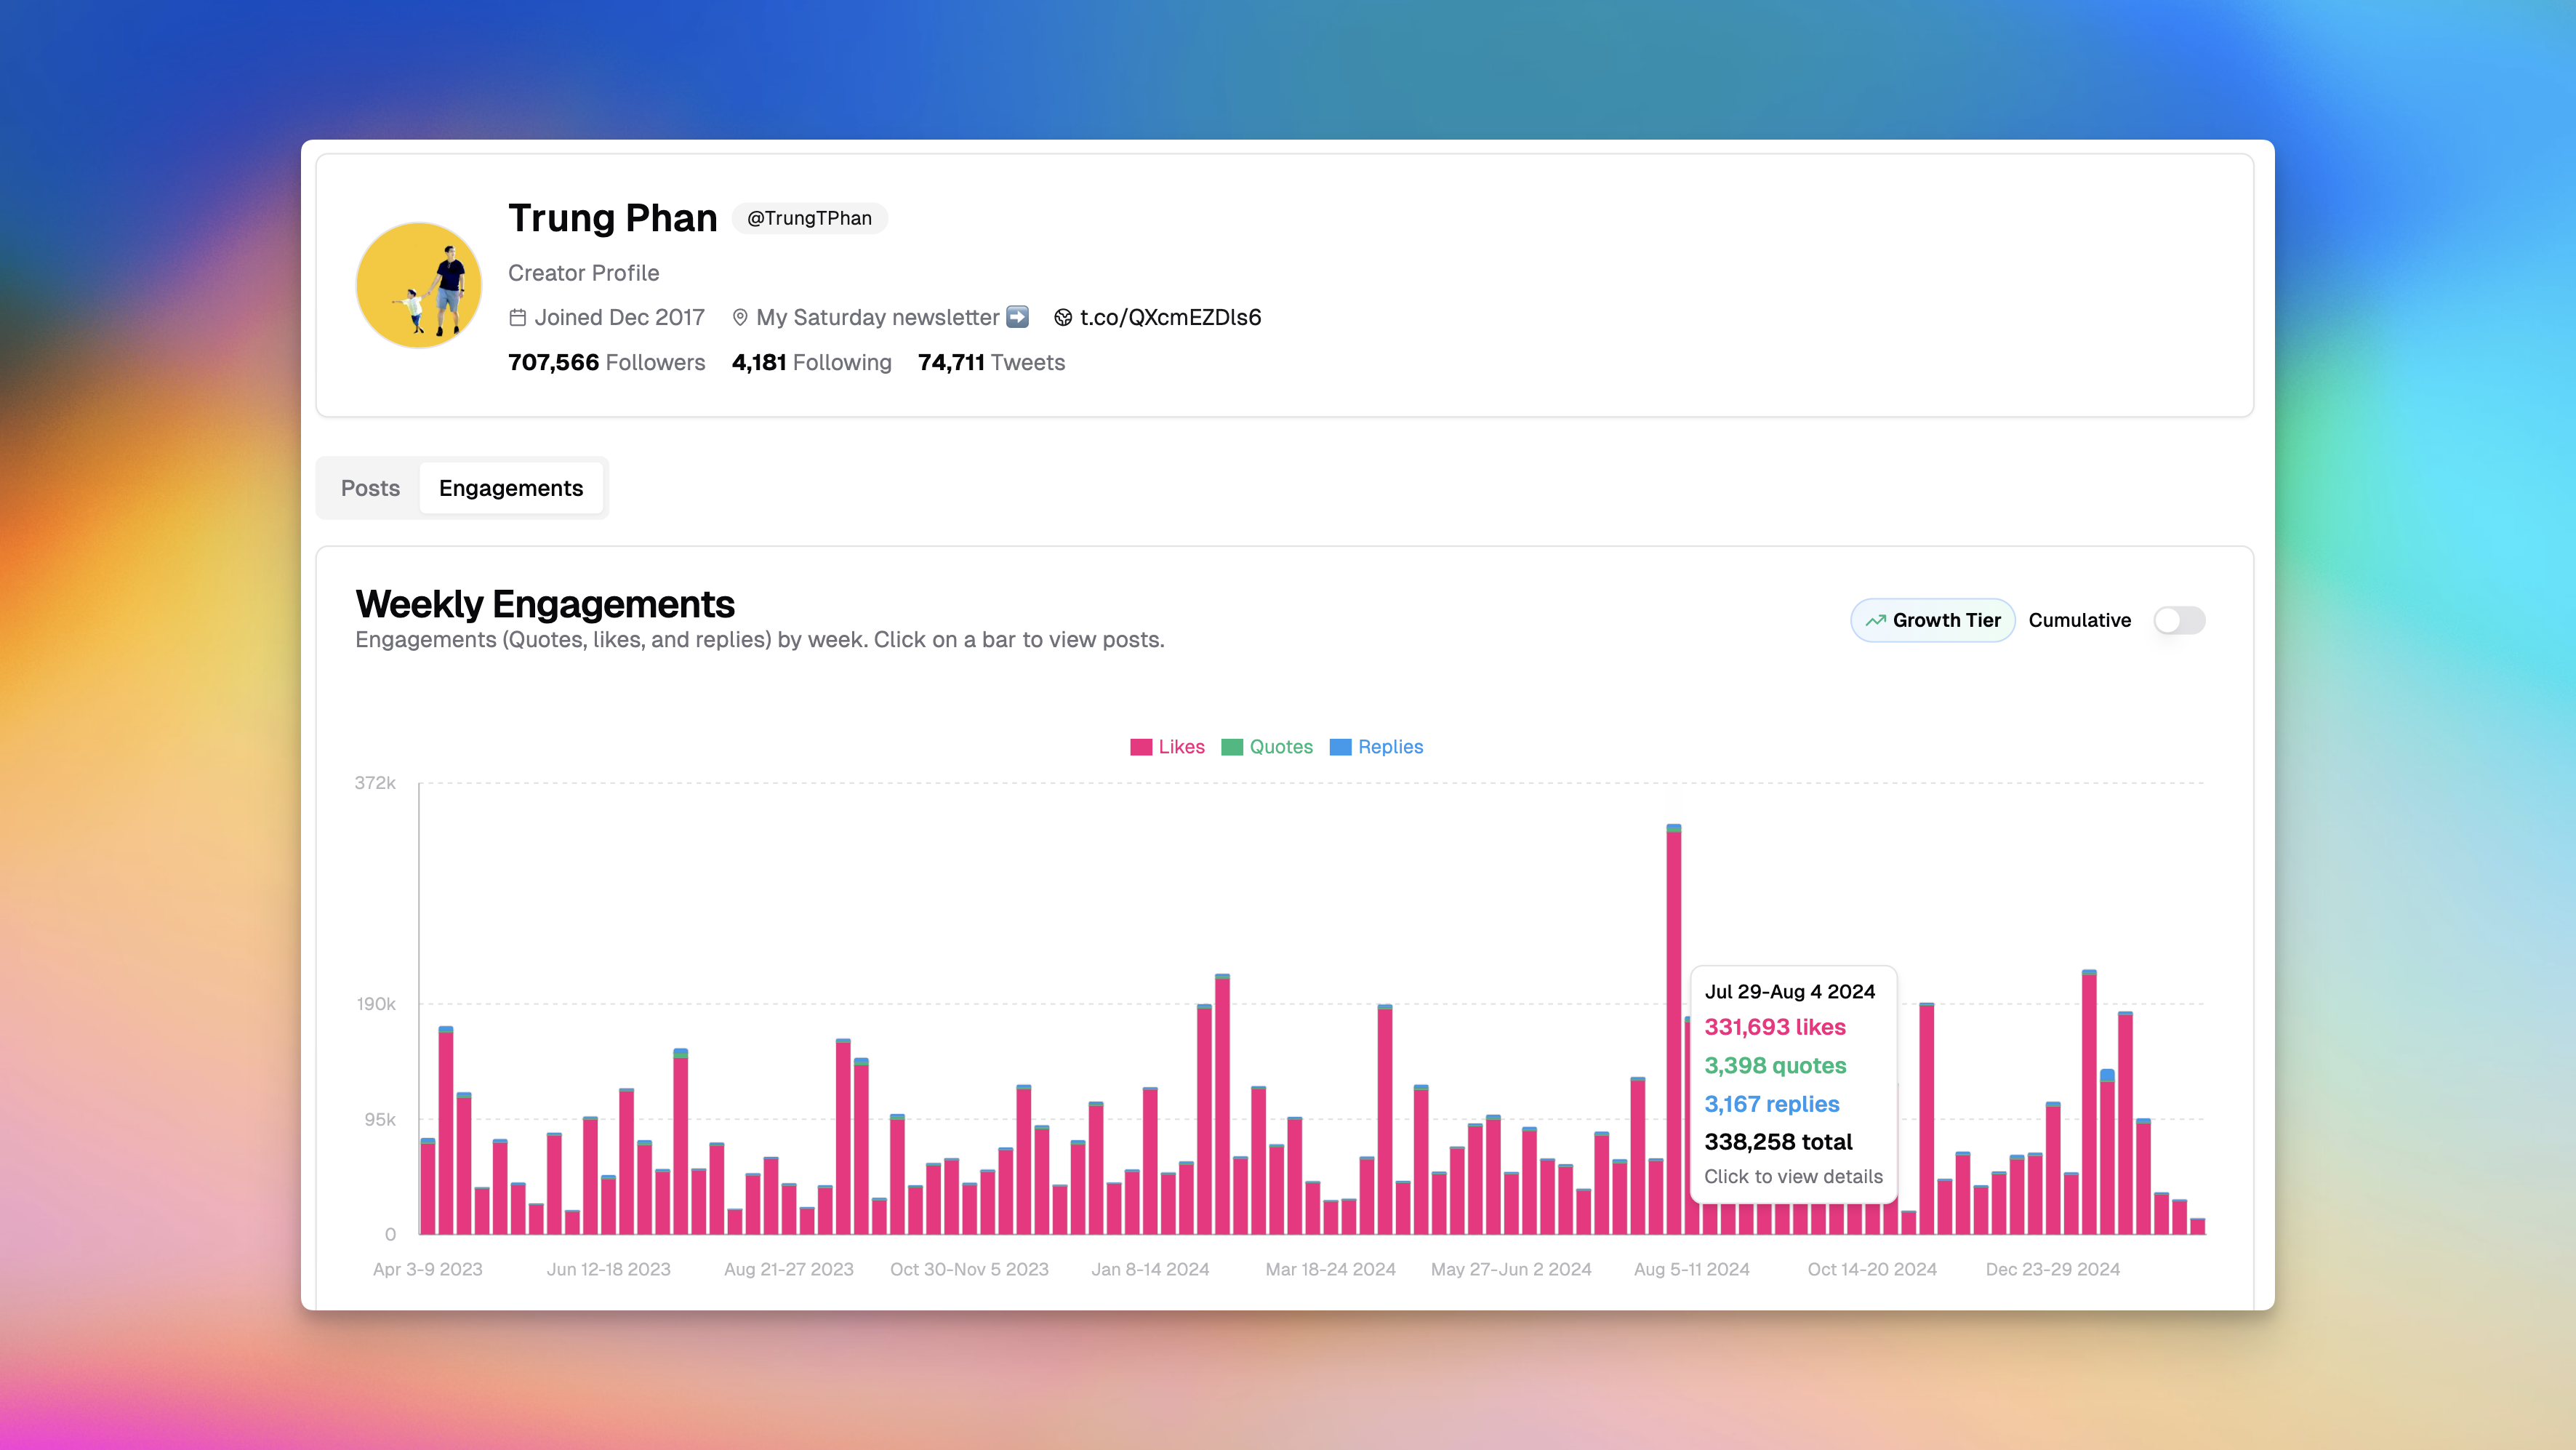This screenshot has width=2576, height=1450.
Task: Click the My Saturday newsletter text
Action: [877, 317]
